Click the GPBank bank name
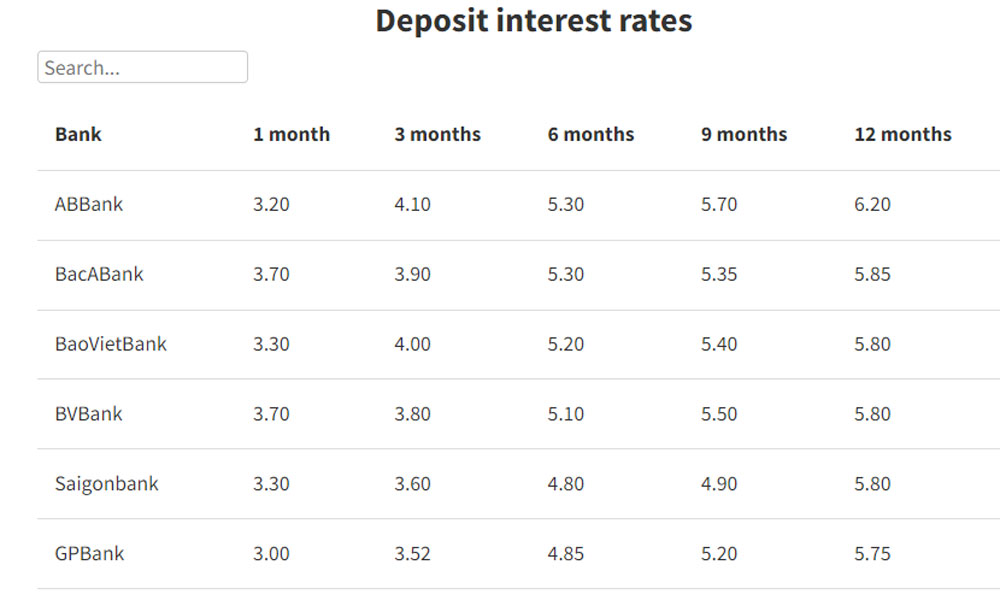This screenshot has height=600, width=1000. tap(89, 553)
